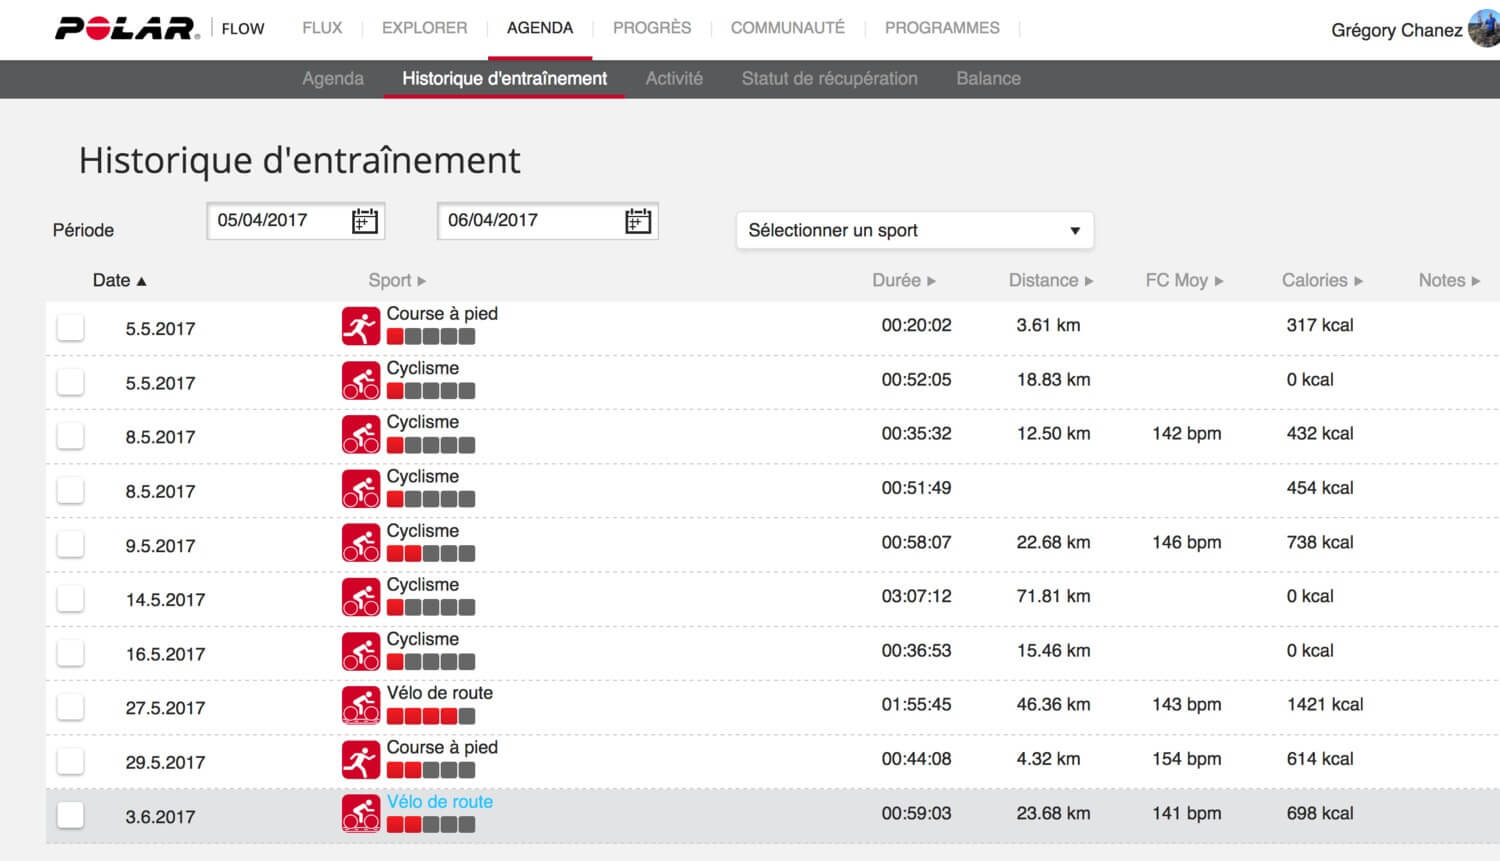Screen dimensions: 1500x861
Task: Click road bike icon for 27.5.2017 session
Action: [x=361, y=705]
